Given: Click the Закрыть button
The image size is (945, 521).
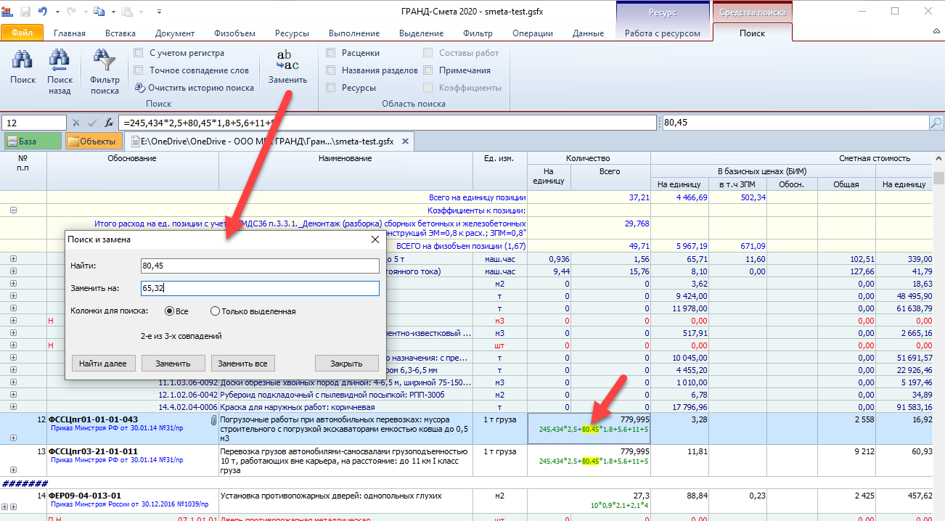Looking at the screenshot, I should (x=347, y=364).
